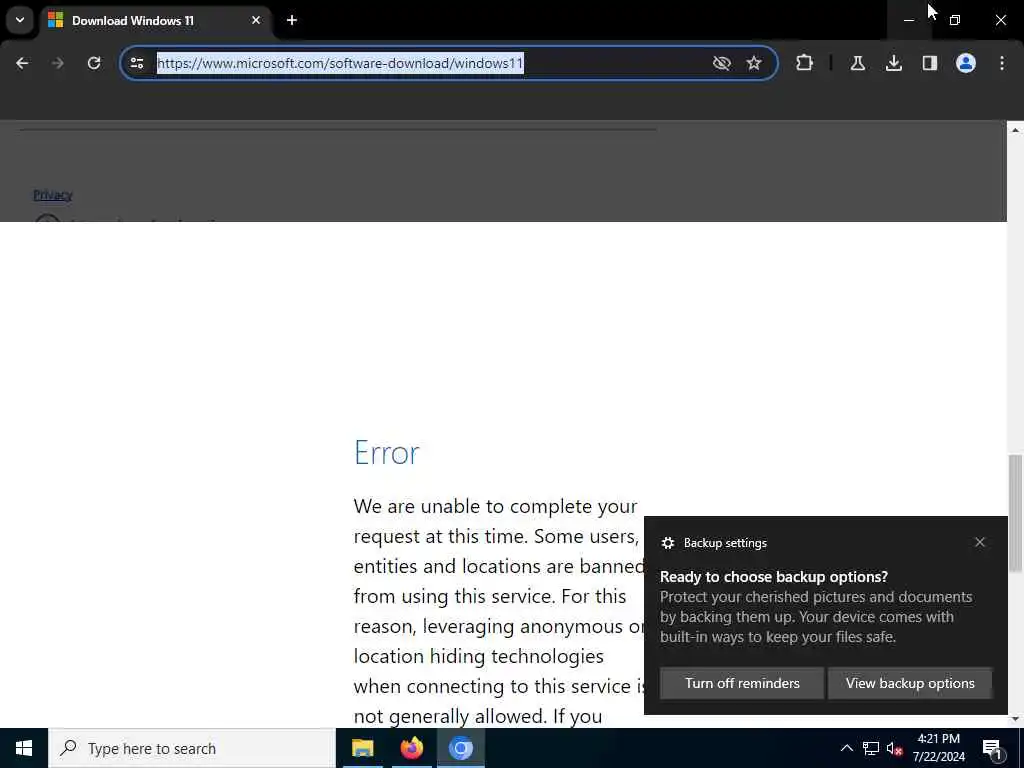Click Turn off reminders button
Image resolution: width=1024 pixels, height=768 pixels.
point(742,683)
